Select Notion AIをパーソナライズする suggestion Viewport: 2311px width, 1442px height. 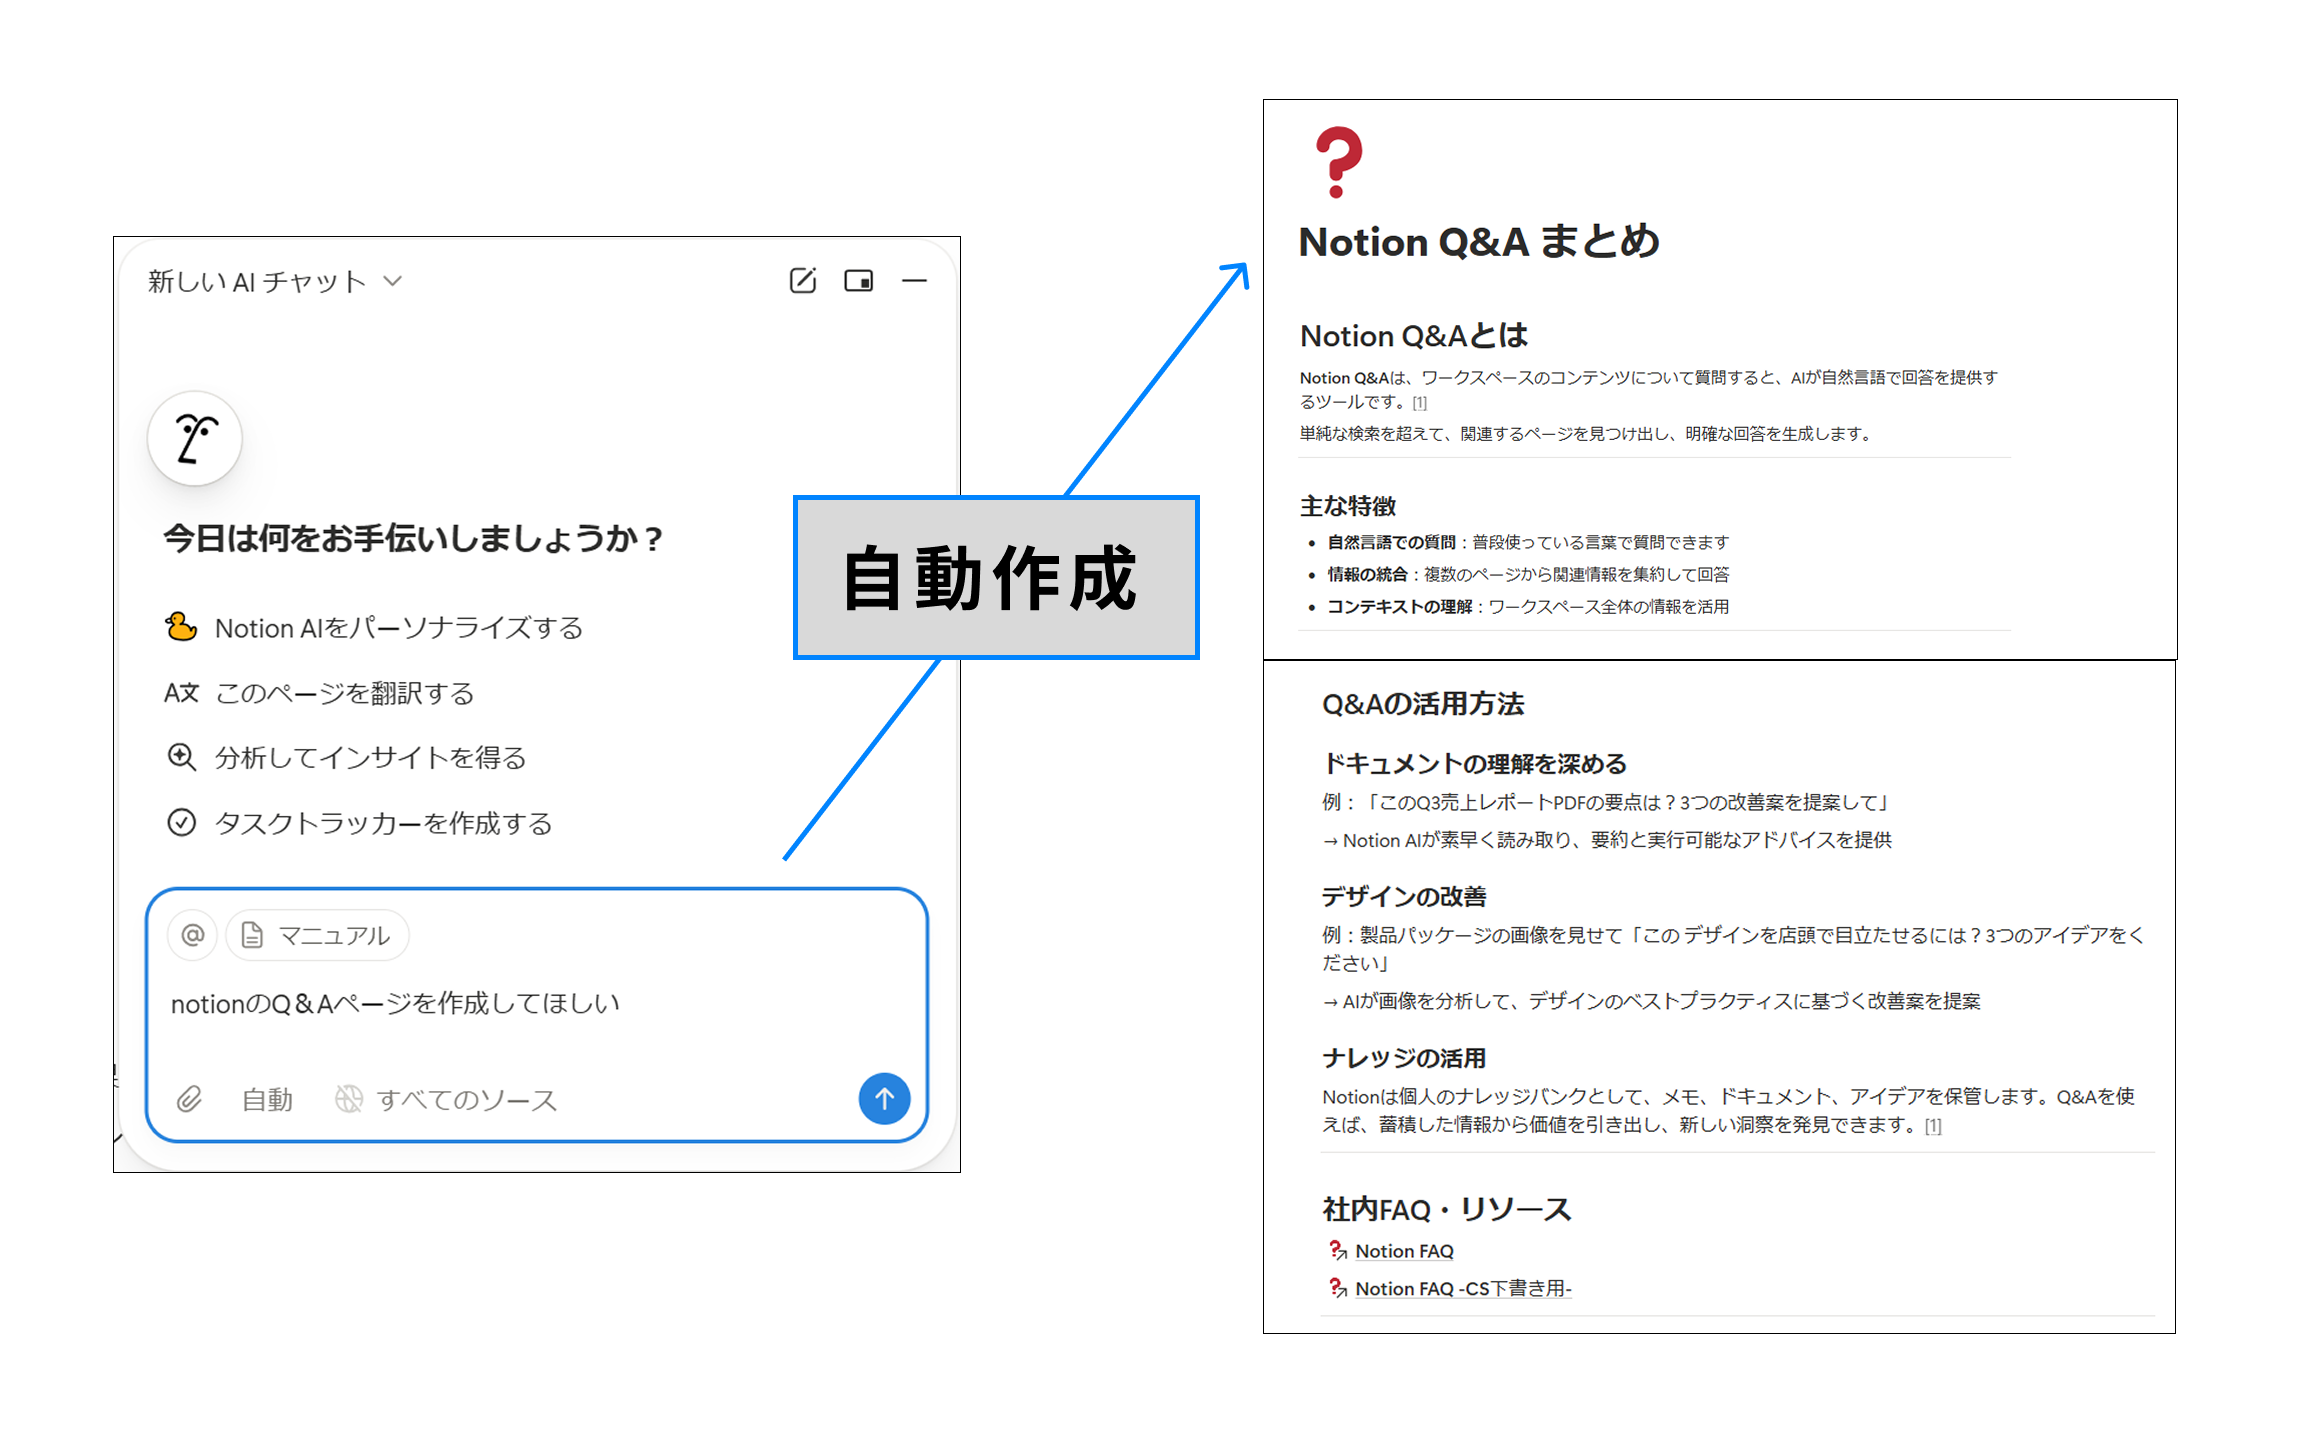tap(398, 628)
